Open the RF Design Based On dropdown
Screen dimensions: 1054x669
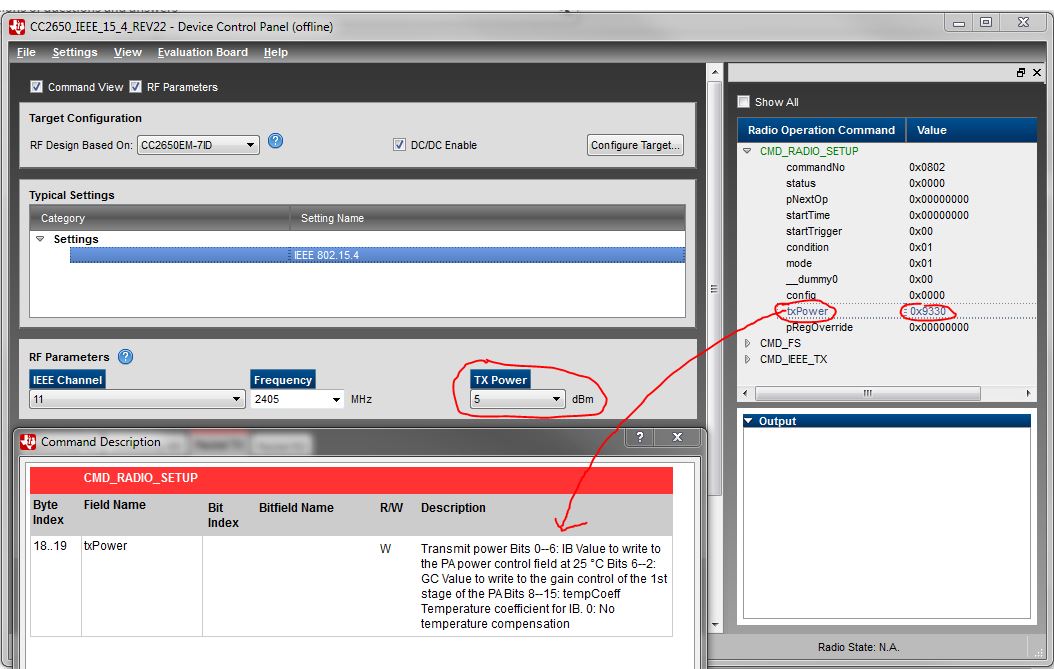click(x=251, y=145)
